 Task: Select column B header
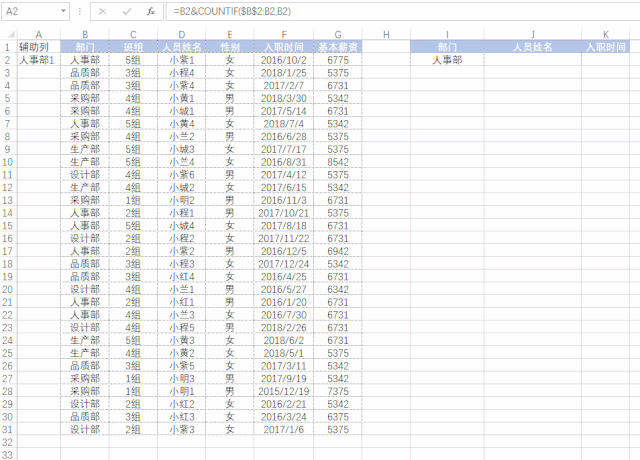tap(85, 35)
